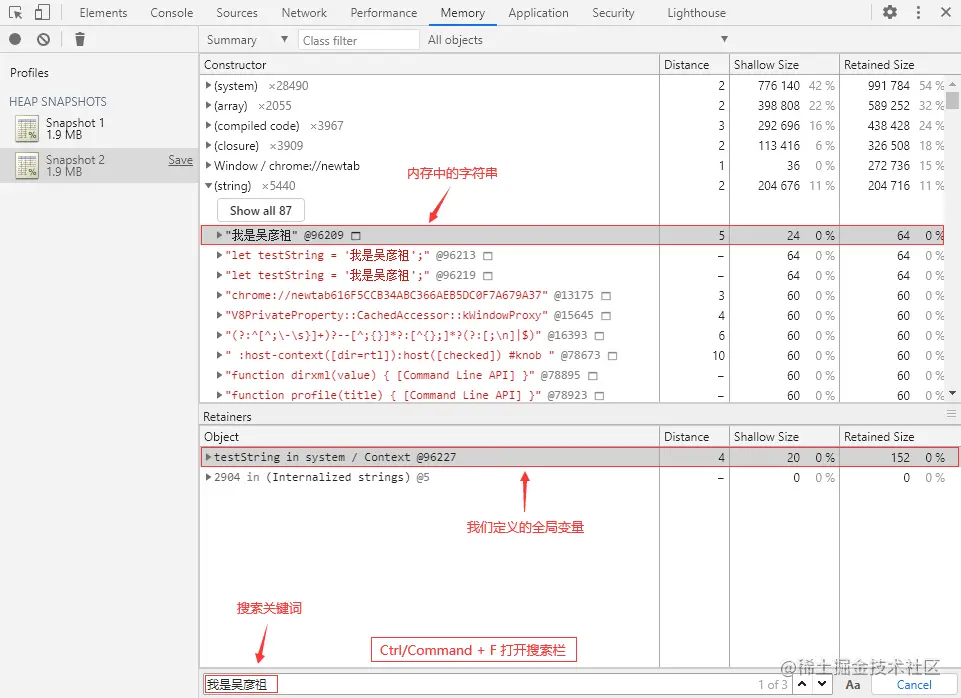Switch to the Sources tab
This screenshot has height=698, width=961.
pos(237,13)
